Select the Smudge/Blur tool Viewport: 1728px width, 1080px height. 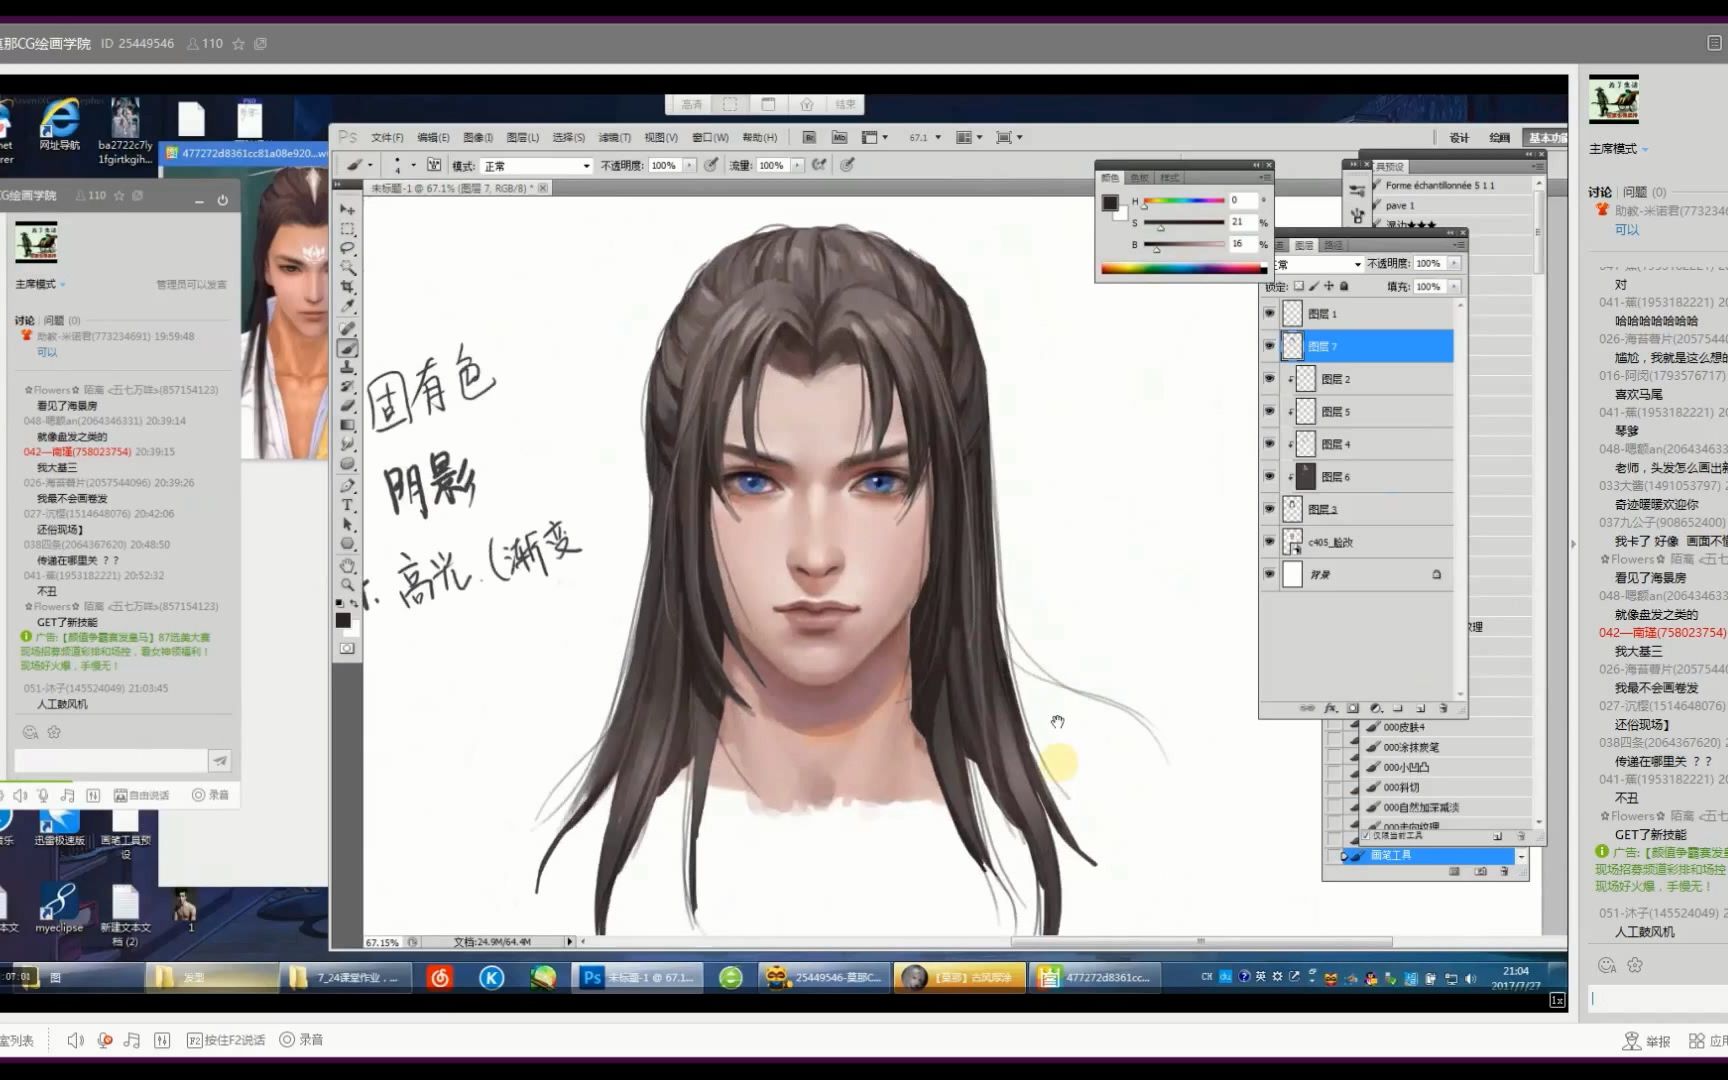click(347, 444)
